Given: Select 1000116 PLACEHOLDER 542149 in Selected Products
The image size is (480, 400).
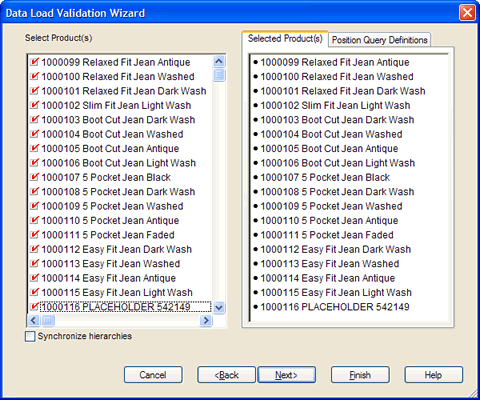Looking at the screenshot, I should point(331,307).
